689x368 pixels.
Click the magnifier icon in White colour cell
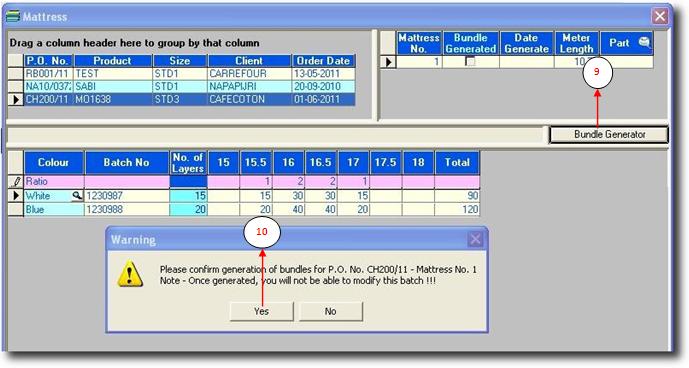pyautogui.click(x=77, y=196)
